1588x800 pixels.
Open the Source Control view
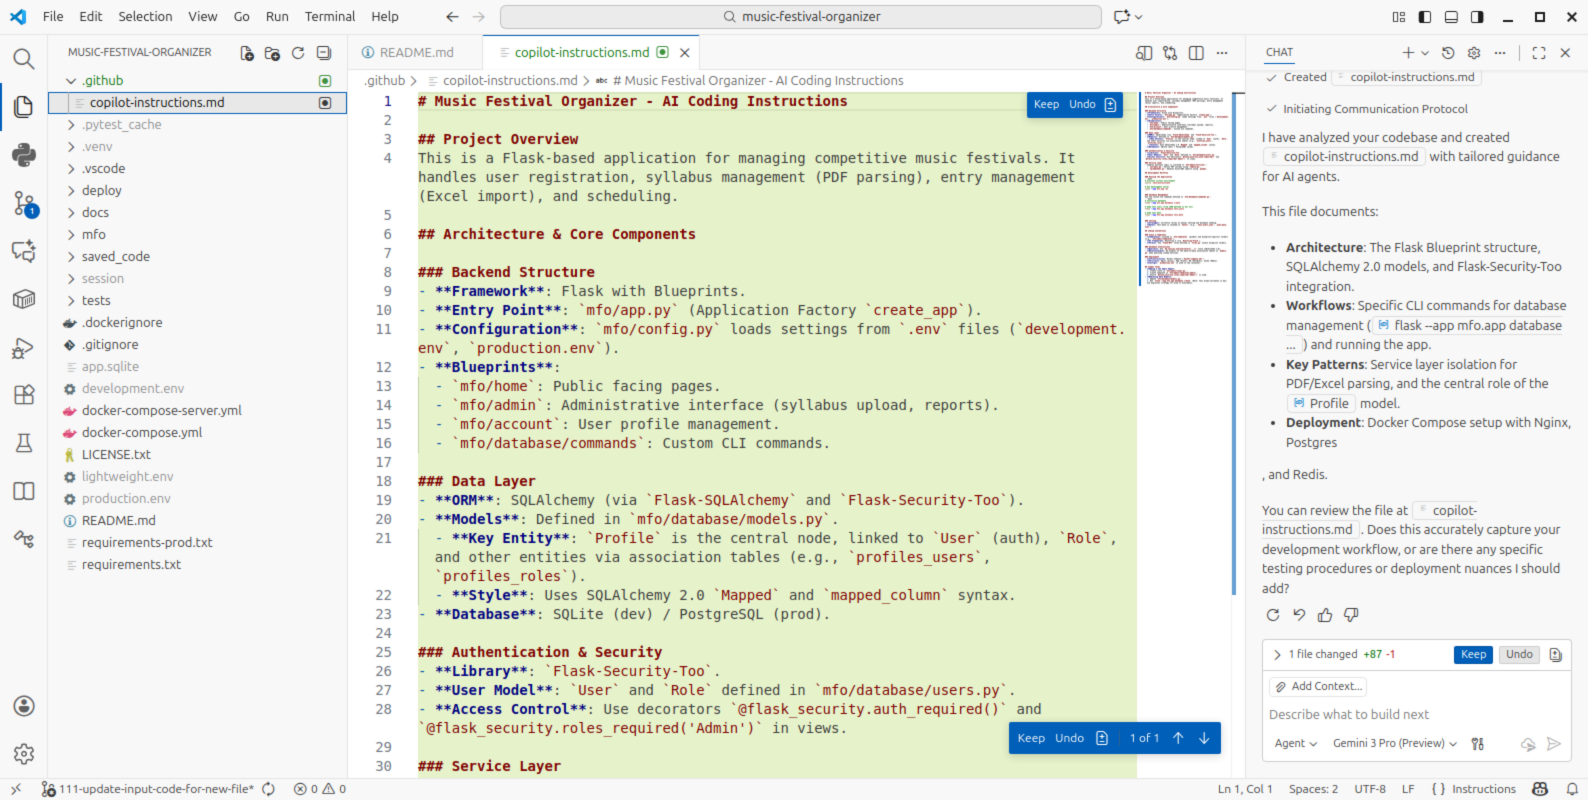pyautogui.click(x=24, y=204)
